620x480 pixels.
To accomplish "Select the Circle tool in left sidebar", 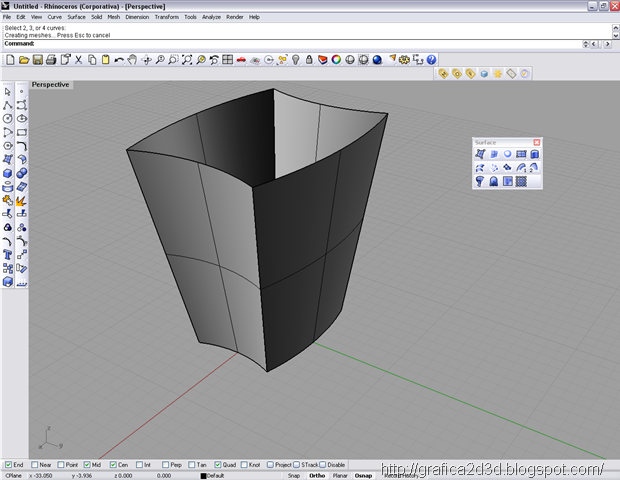I will [x=8, y=119].
